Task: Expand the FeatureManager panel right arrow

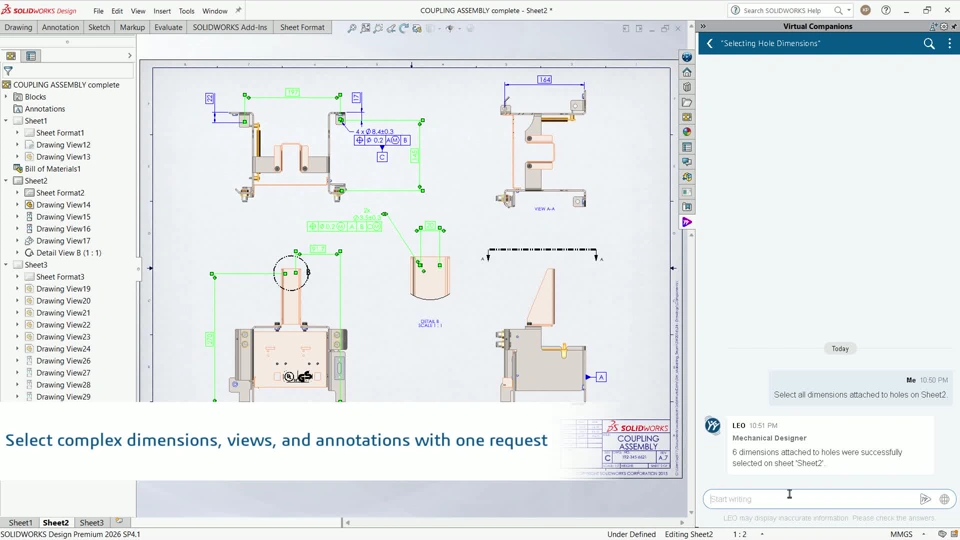Action: point(129,56)
